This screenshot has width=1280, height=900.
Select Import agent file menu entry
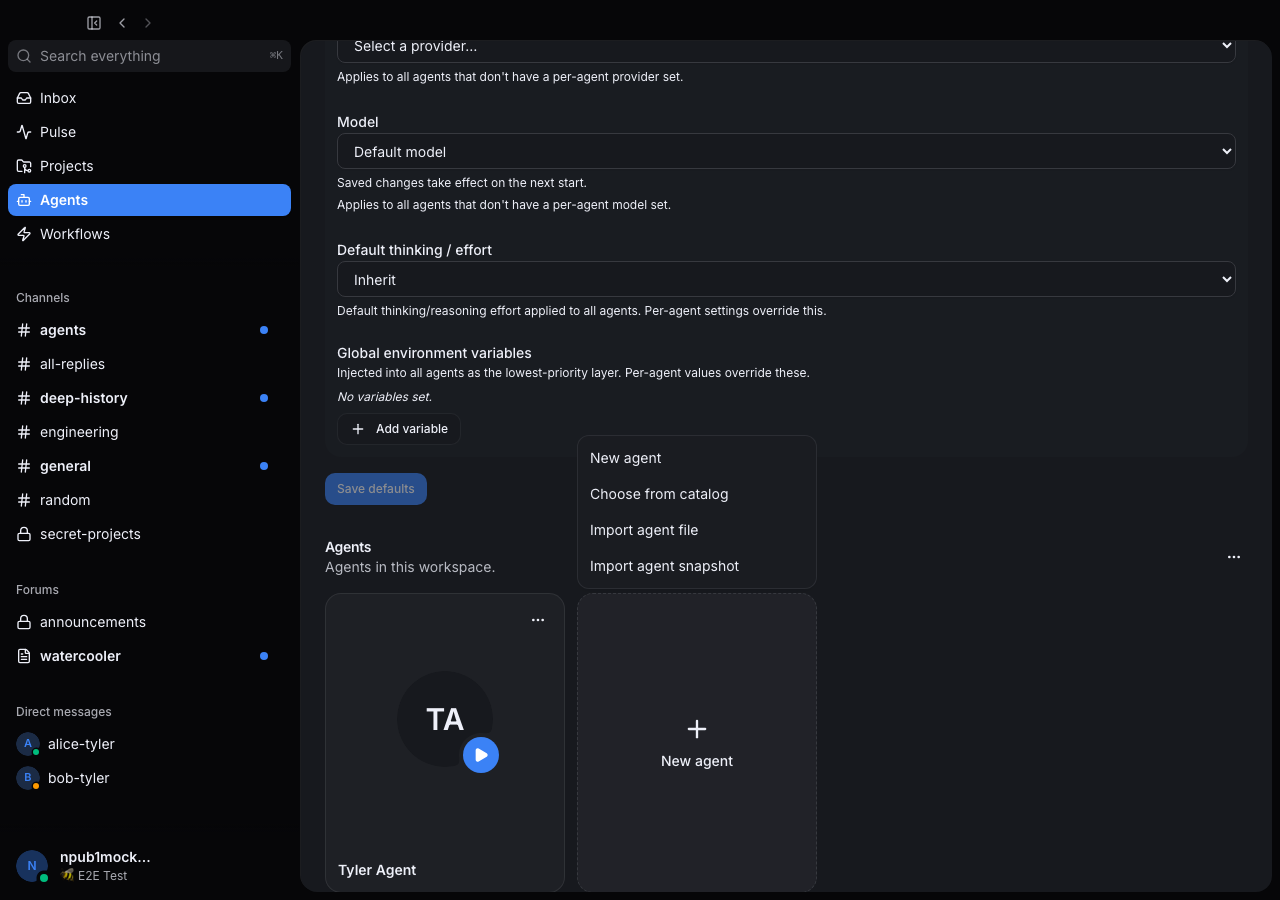coord(697,530)
